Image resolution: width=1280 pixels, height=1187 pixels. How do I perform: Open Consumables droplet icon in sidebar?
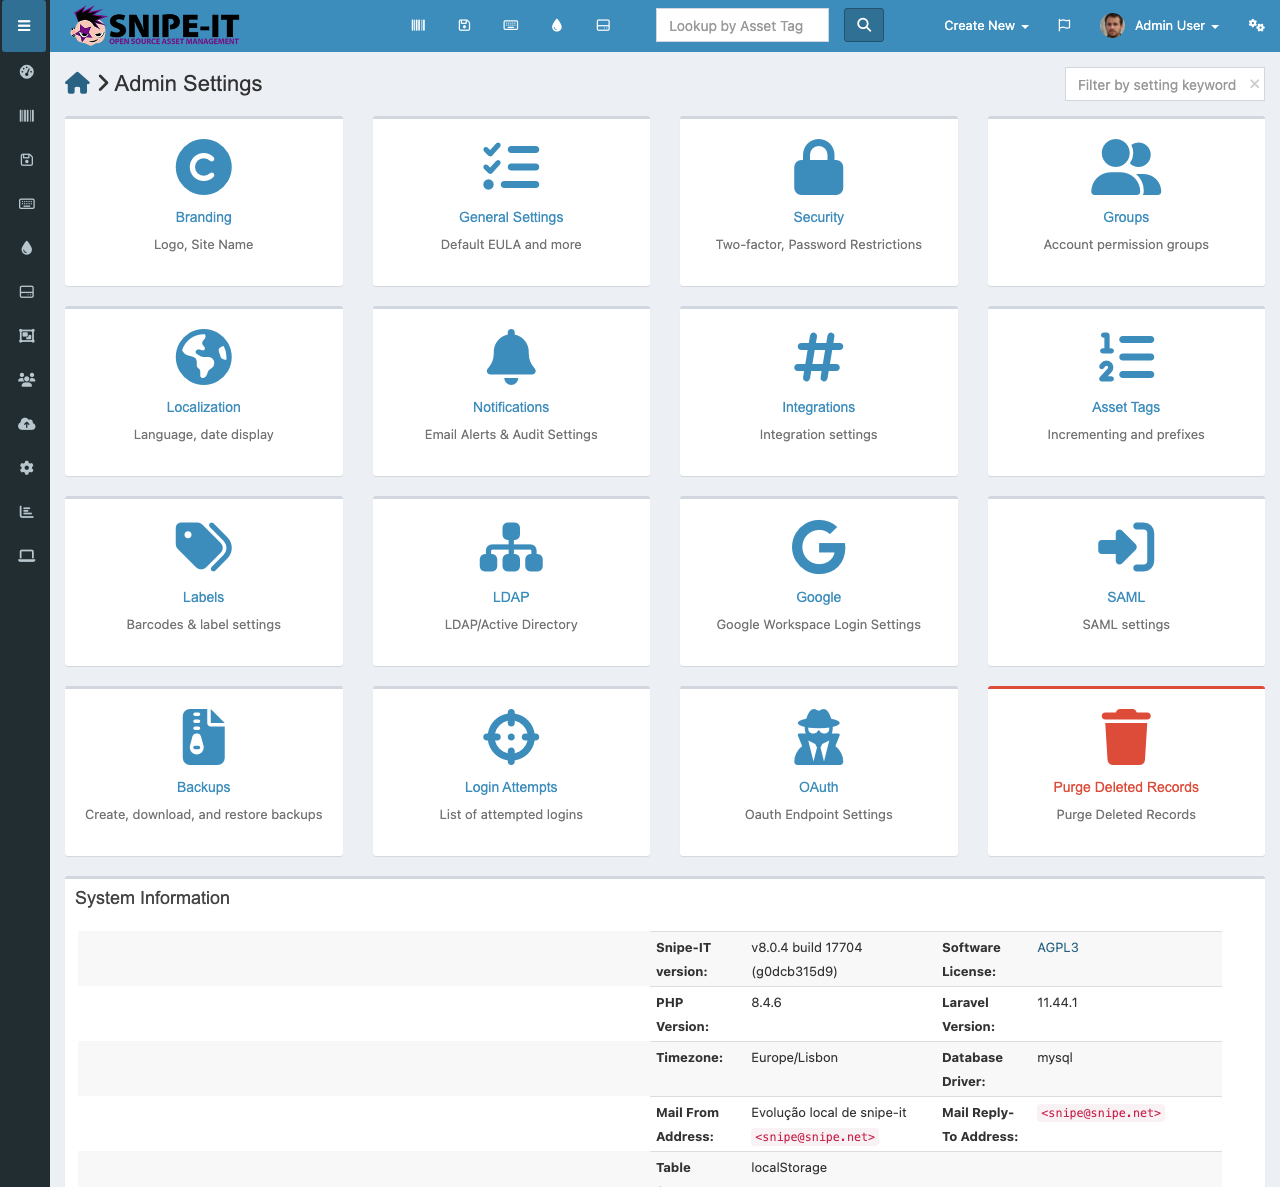(x=27, y=248)
